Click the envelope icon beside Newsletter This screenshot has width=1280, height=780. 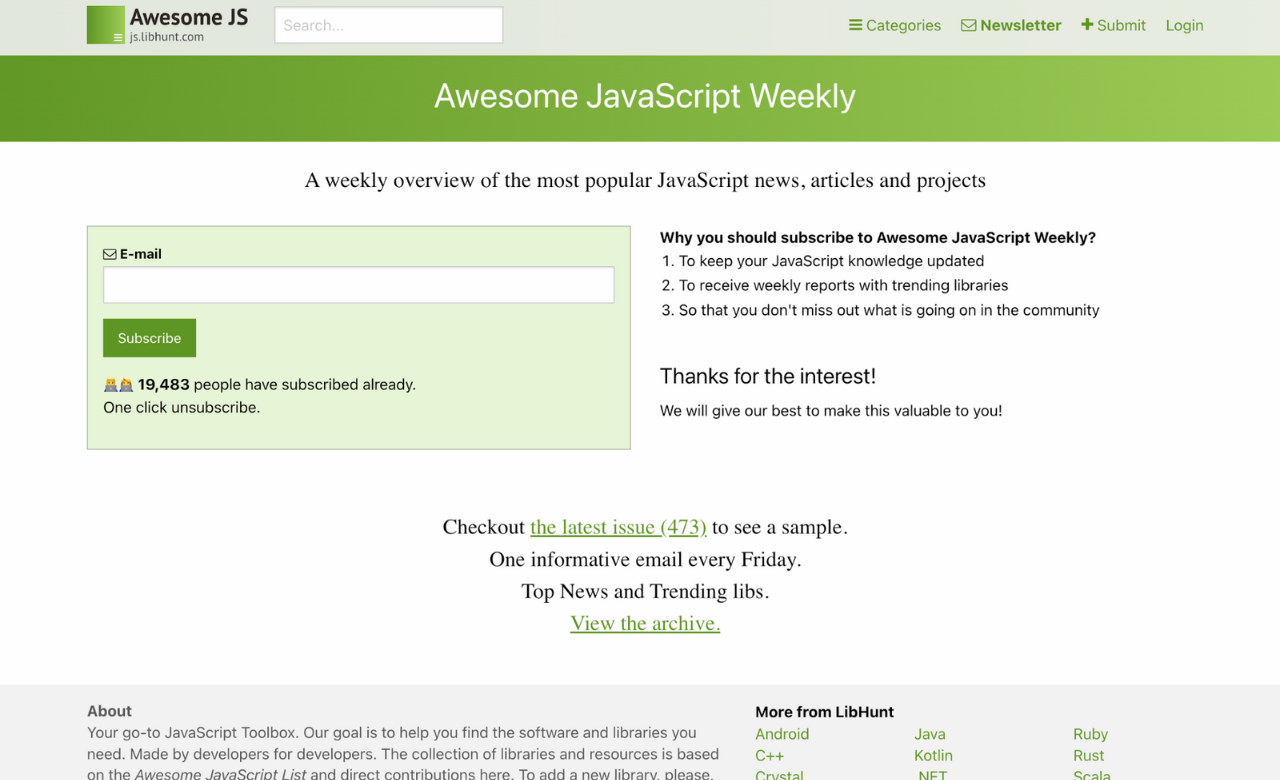coord(968,25)
